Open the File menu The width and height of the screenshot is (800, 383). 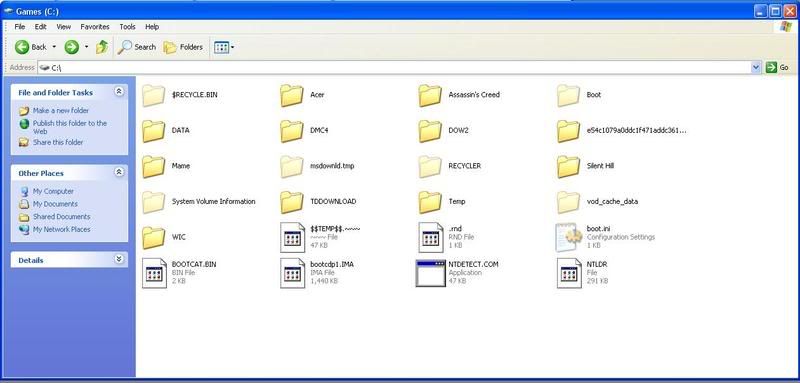click(20, 27)
